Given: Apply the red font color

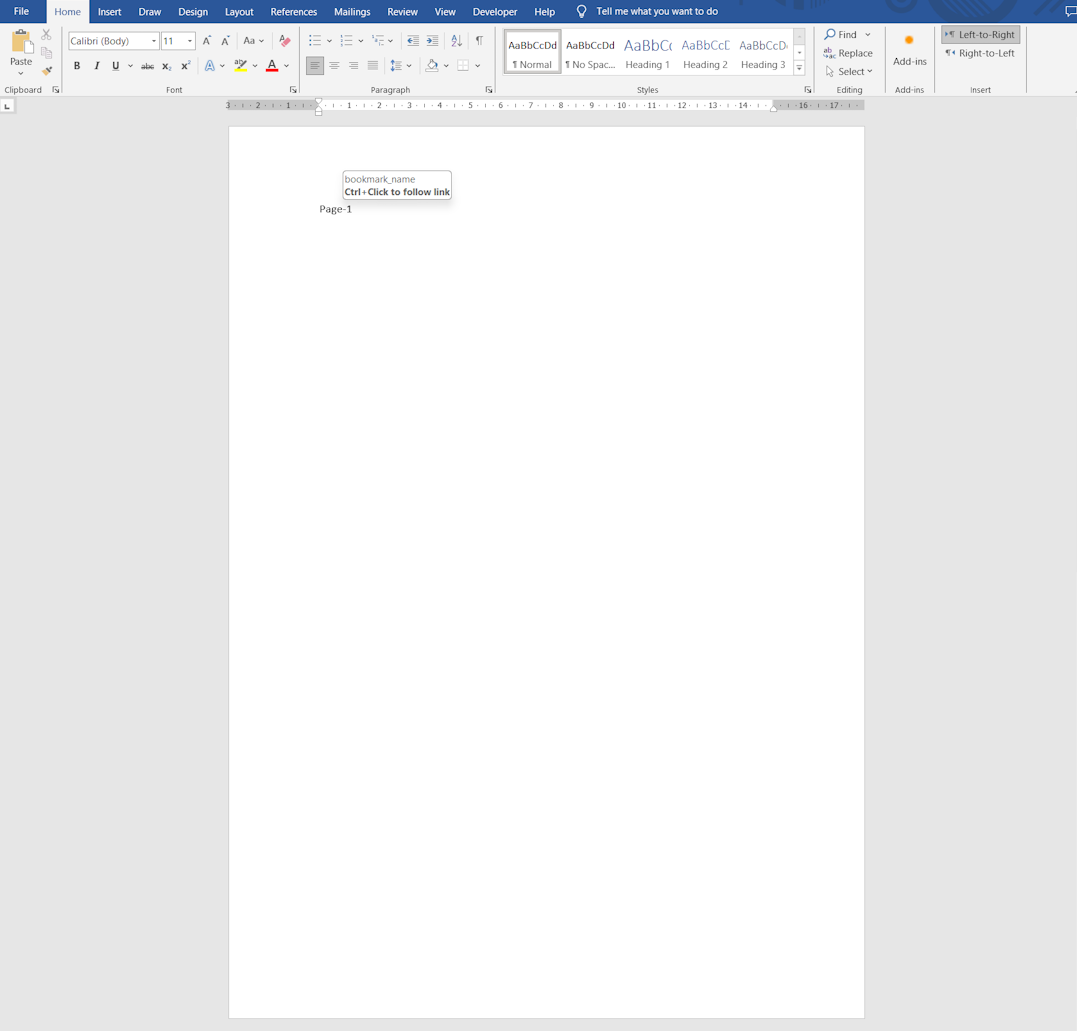Looking at the screenshot, I should (x=272, y=66).
